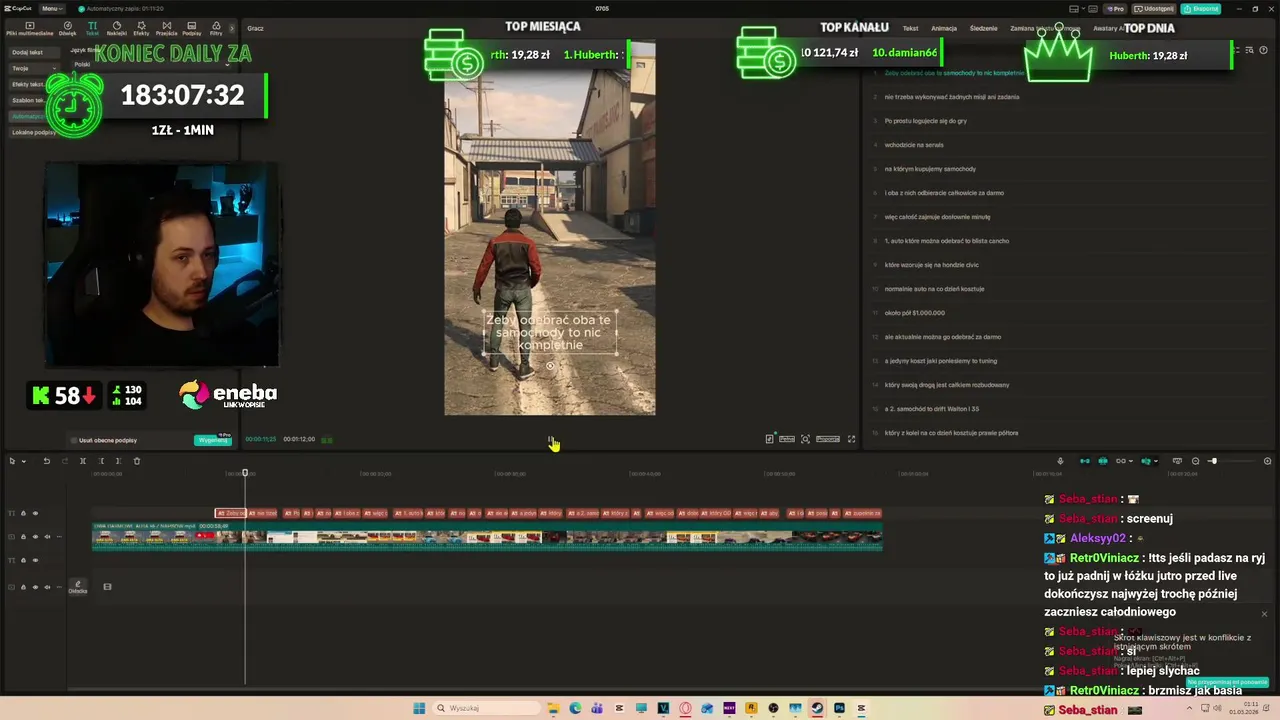The image size is (1280, 720).
Task: Toggle visibility eye of caption text track
Action: pos(35,513)
